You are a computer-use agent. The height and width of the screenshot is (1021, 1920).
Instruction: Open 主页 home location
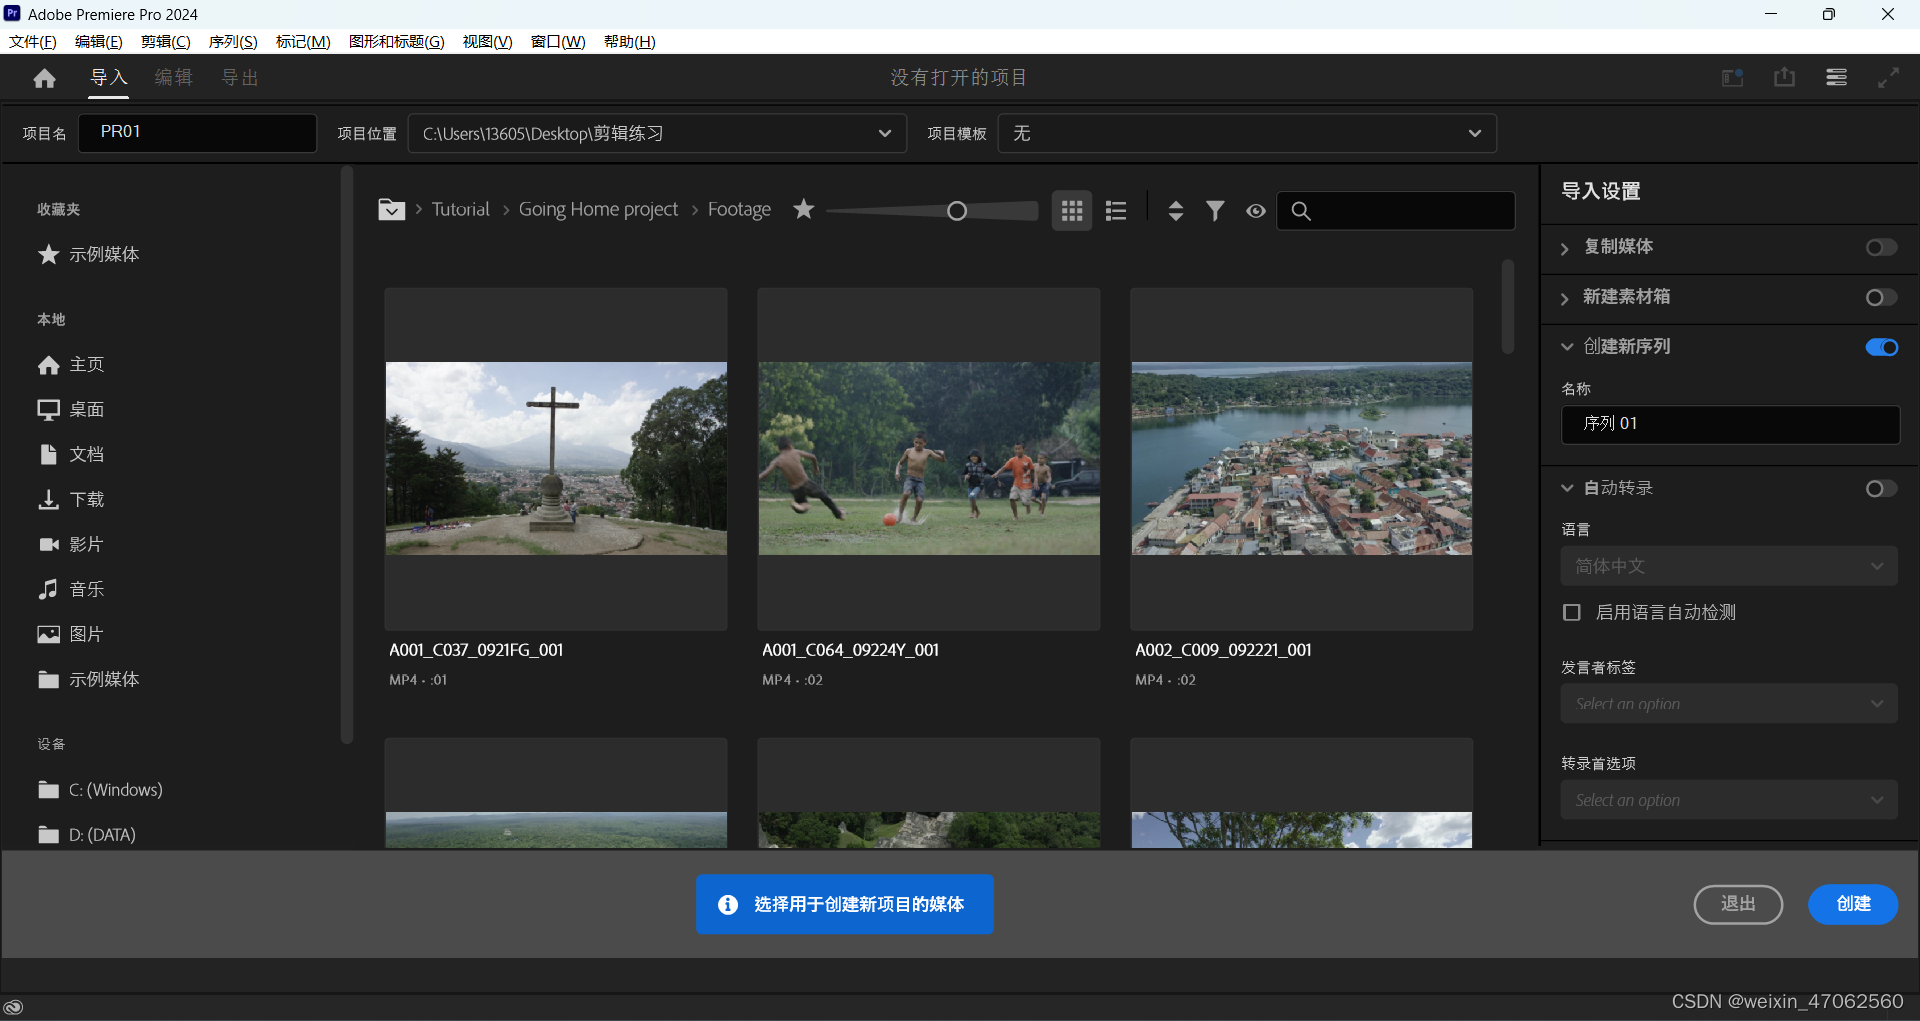point(70,365)
